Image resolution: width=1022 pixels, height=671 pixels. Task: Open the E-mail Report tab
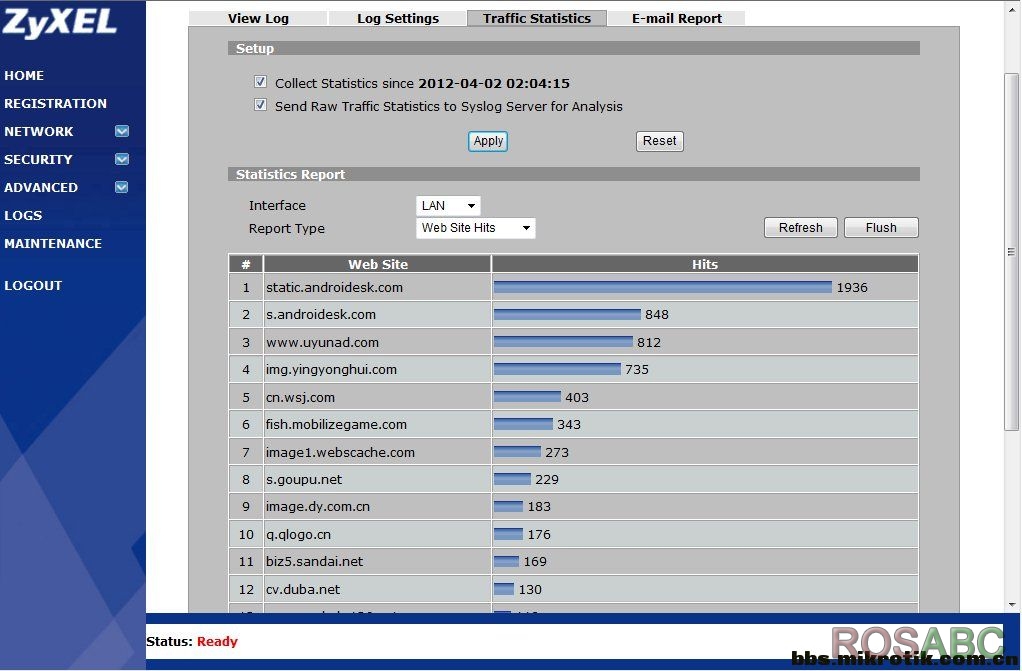point(677,18)
